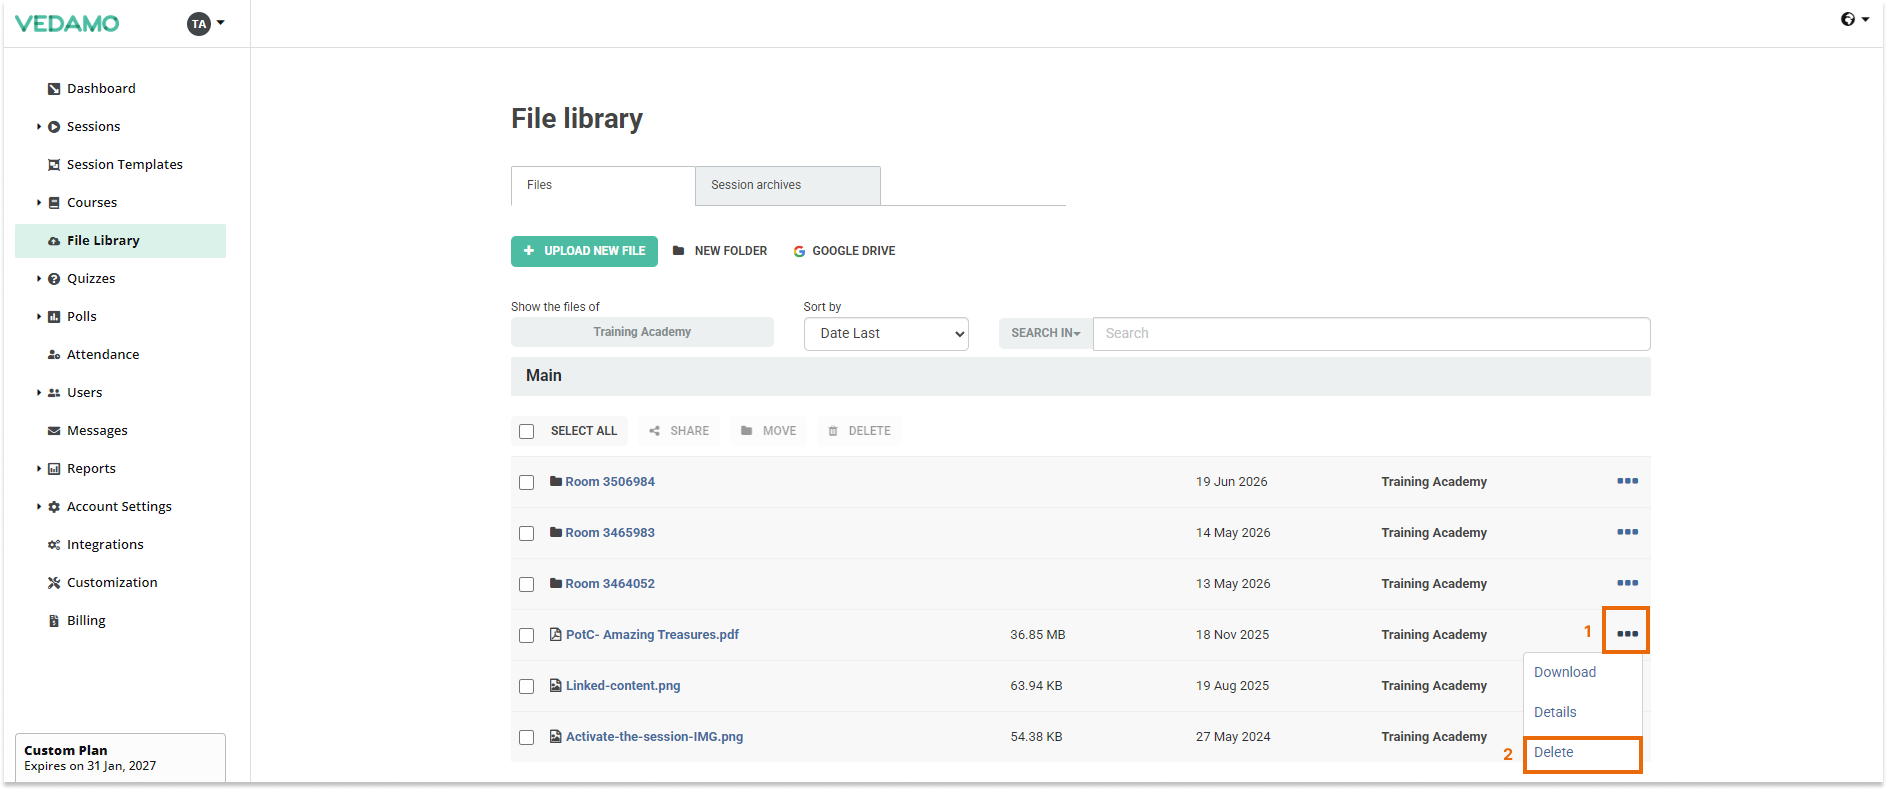The height and width of the screenshot is (790, 1887).
Task: Click the Training Academy filter button
Action: [x=642, y=332]
